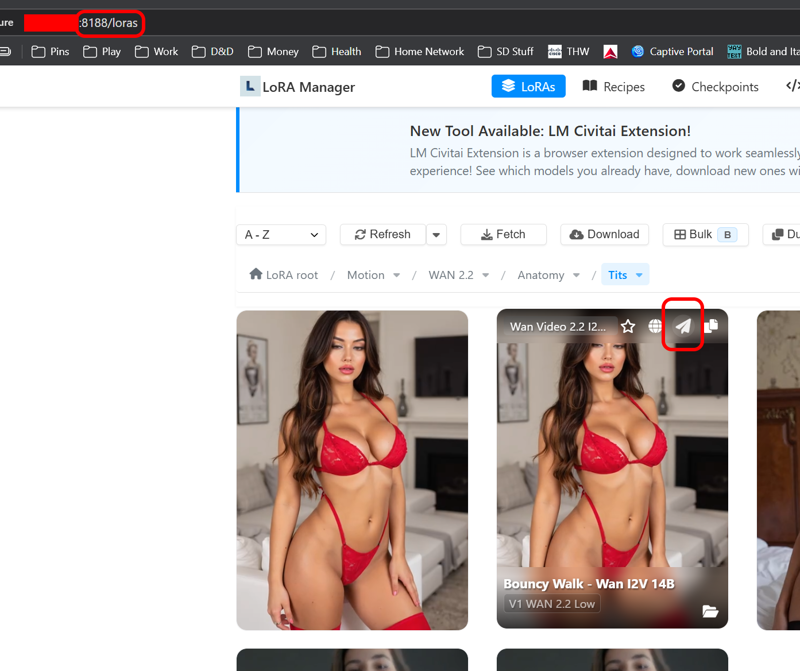Screen dimensions: 800x671
Task: Enable Bulk selection mode
Action: coord(705,235)
